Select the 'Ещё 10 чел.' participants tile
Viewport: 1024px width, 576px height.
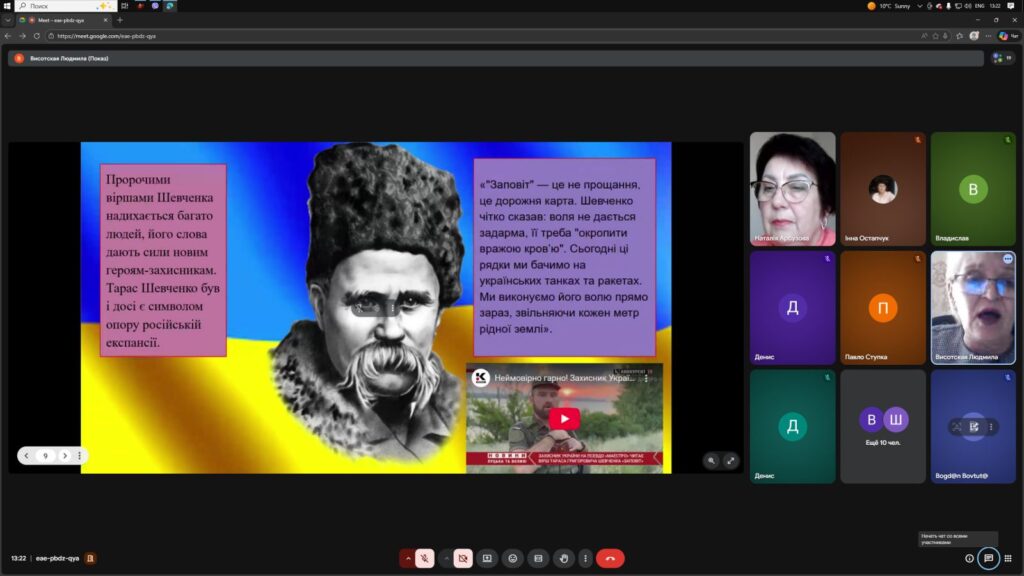tap(882, 426)
